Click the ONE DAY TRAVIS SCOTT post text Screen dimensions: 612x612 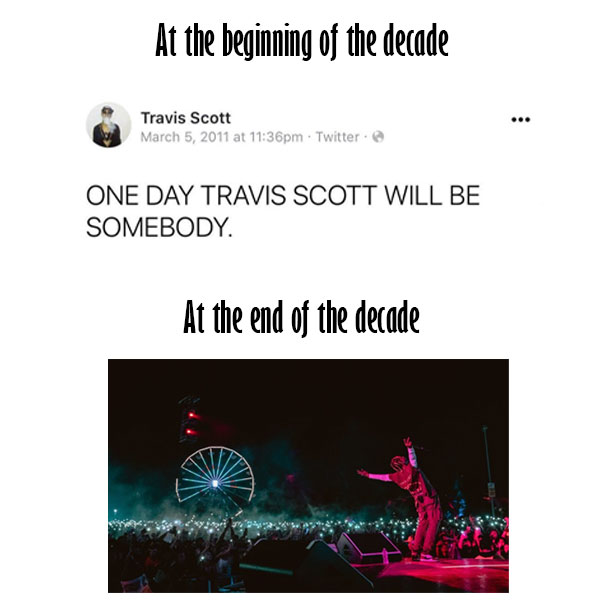pyautogui.click(x=283, y=211)
